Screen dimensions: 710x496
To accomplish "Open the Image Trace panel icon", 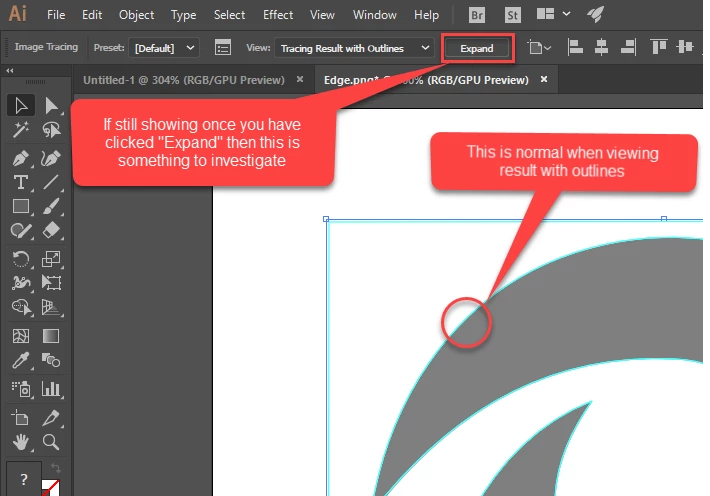I will (223, 48).
